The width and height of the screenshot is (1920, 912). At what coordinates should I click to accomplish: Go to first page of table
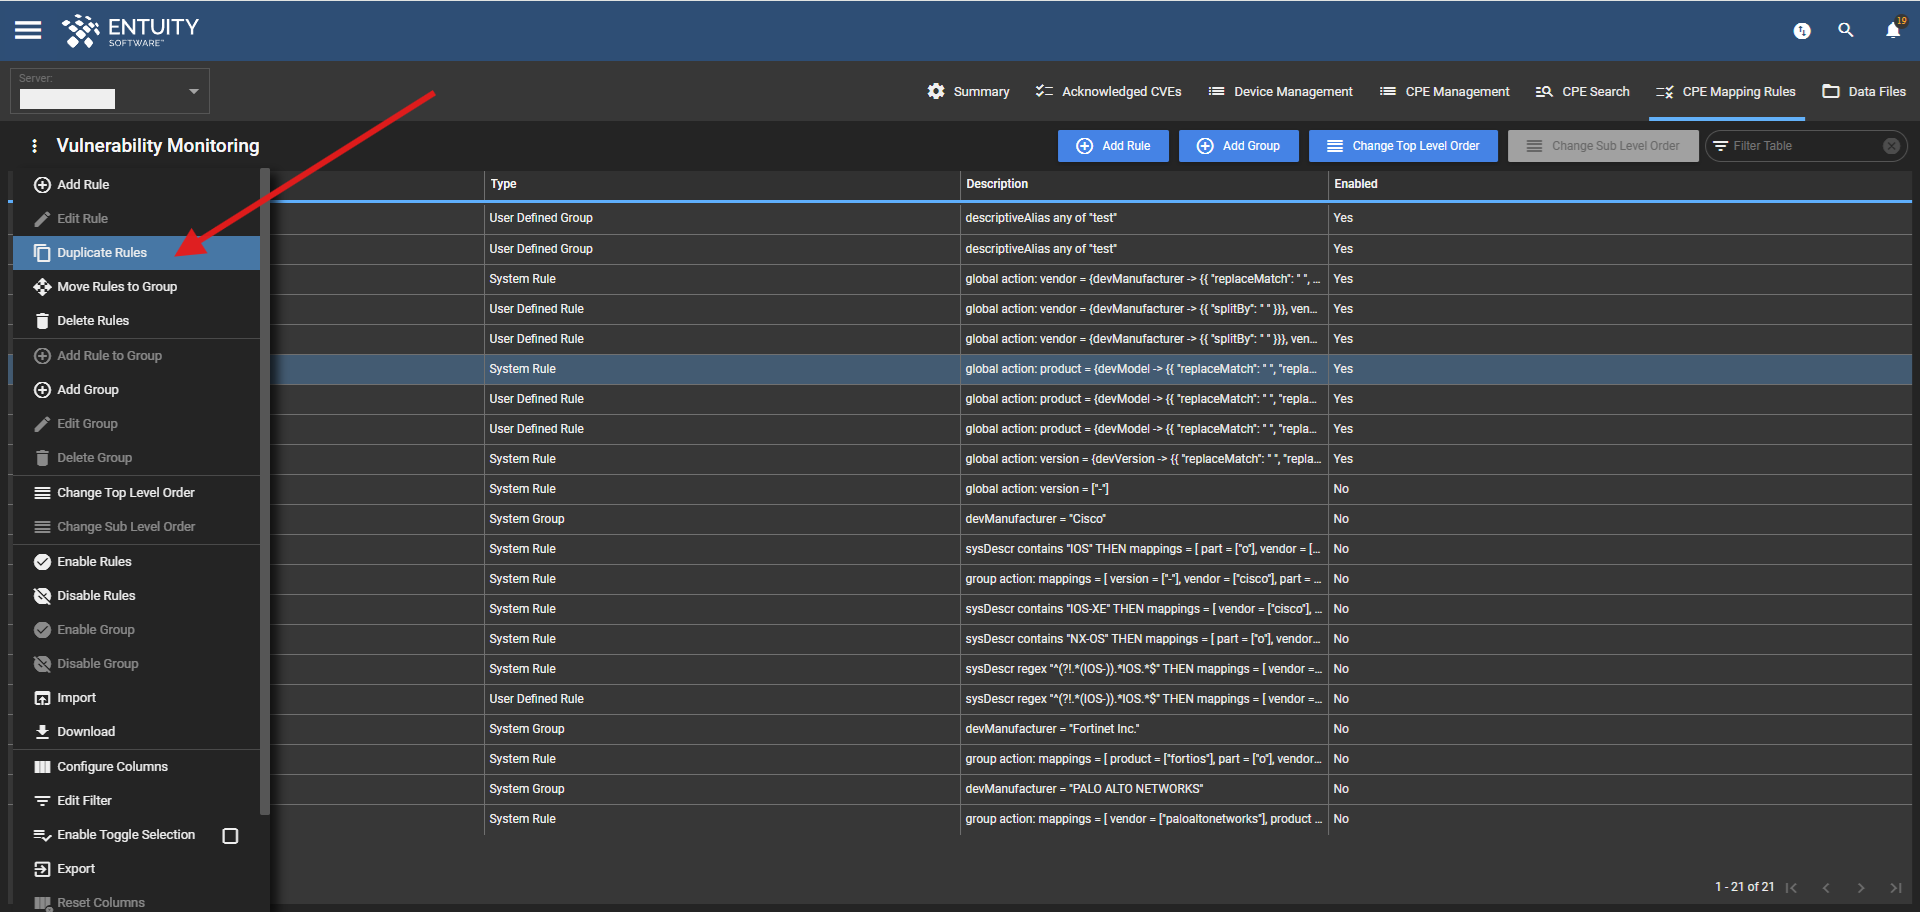(x=1792, y=888)
